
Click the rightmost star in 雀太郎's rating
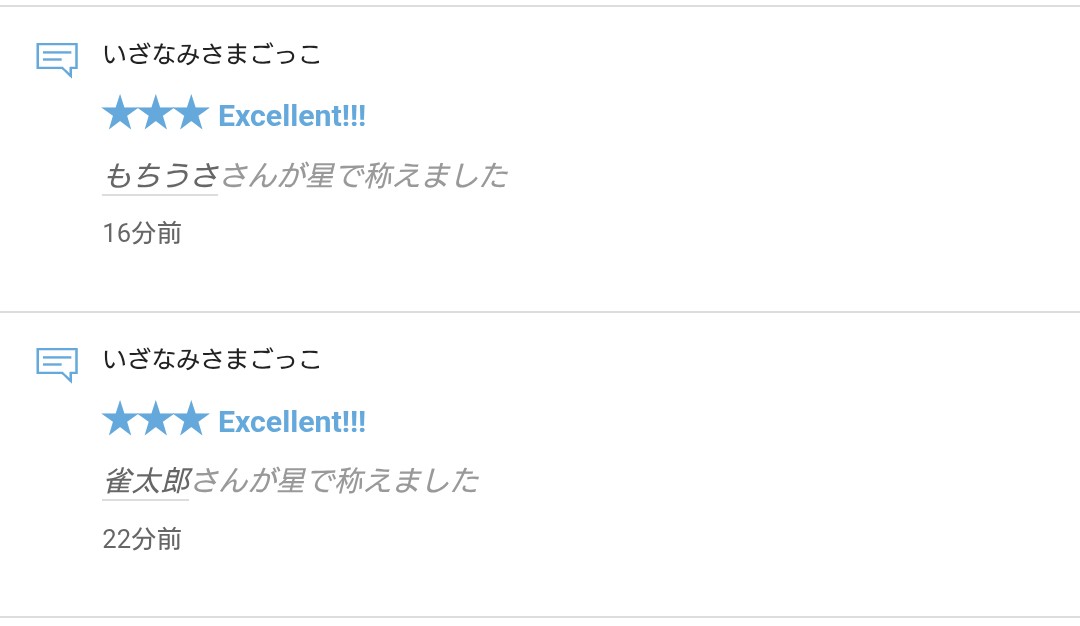pyautogui.click(x=191, y=419)
